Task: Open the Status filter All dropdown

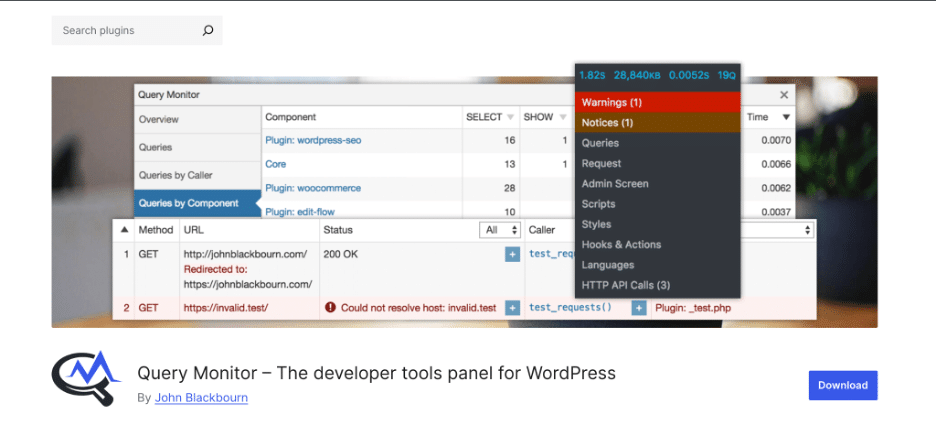Action: coord(500,230)
